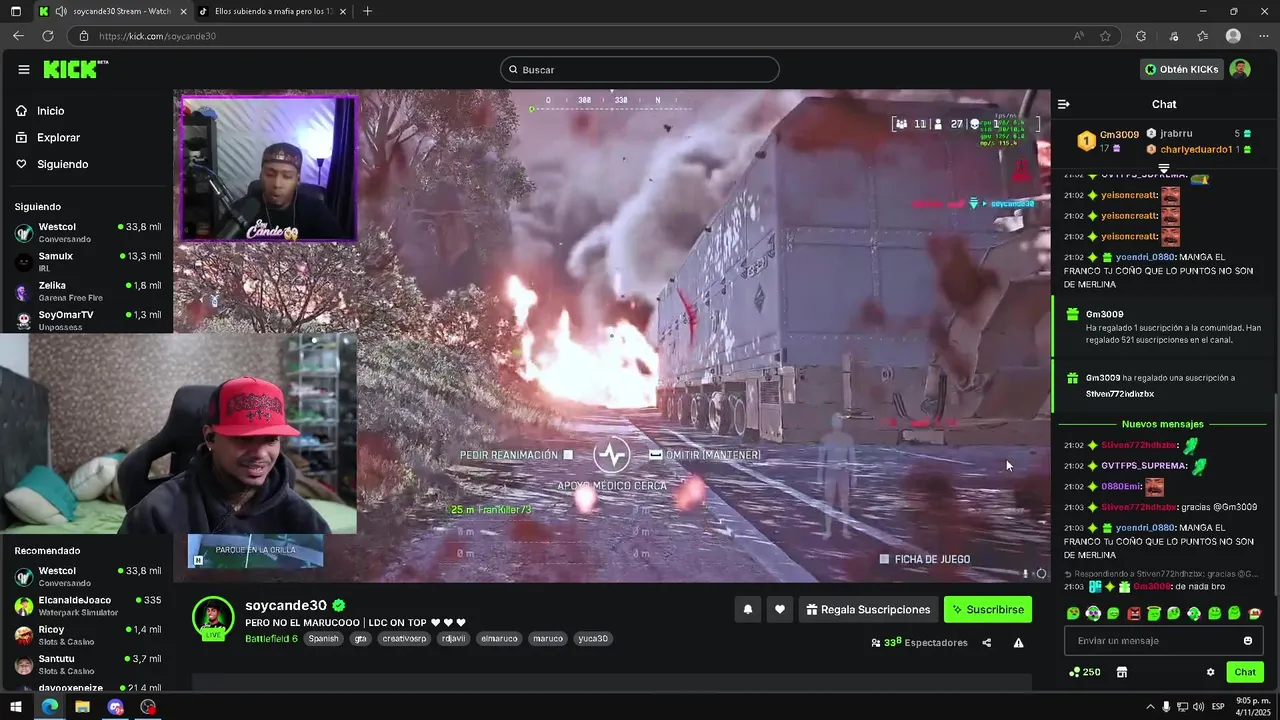Open recommended channel Ricoy

click(x=87, y=635)
